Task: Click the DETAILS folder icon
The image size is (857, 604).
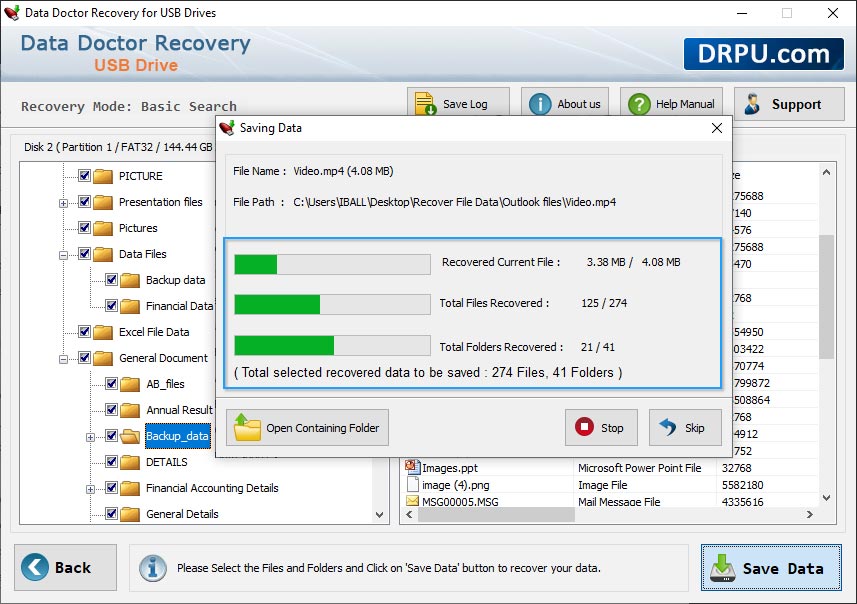Action: coord(130,462)
